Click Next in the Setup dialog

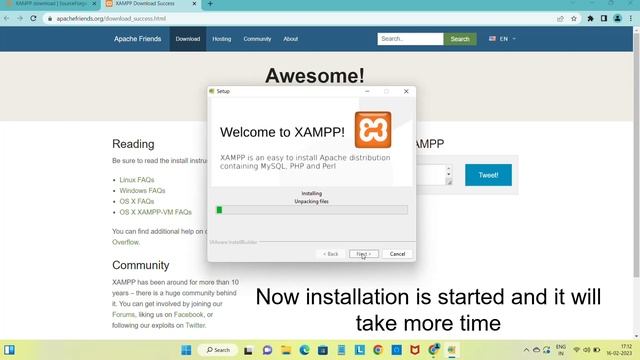click(x=364, y=254)
